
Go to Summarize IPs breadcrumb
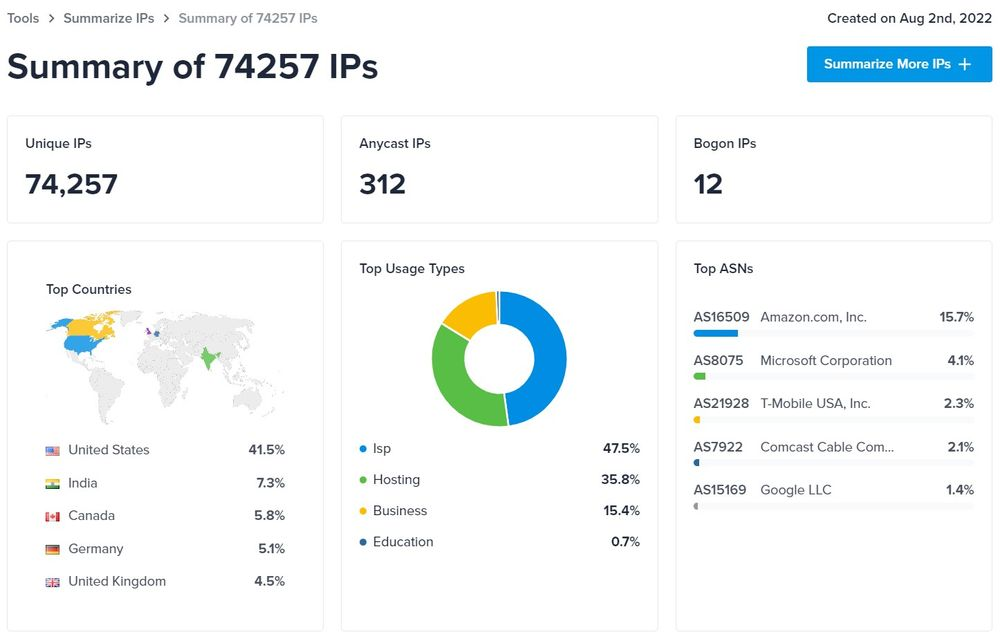[108, 18]
